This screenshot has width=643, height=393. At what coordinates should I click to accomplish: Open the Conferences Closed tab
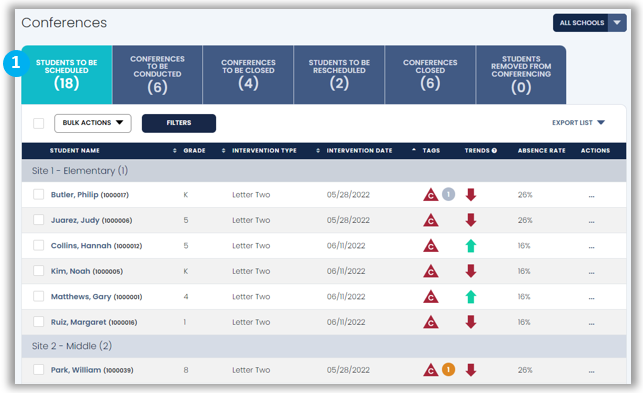coord(430,74)
